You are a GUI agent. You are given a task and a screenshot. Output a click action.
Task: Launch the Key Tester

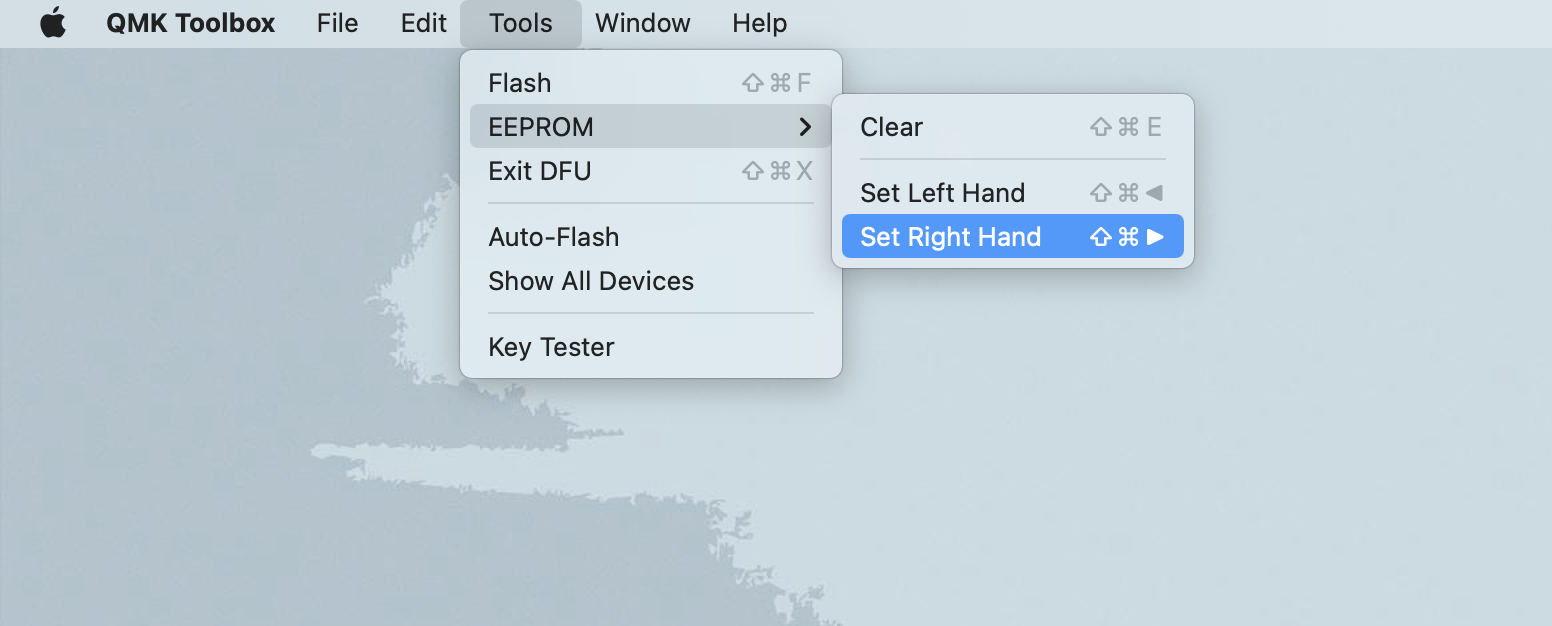coord(551,347)
